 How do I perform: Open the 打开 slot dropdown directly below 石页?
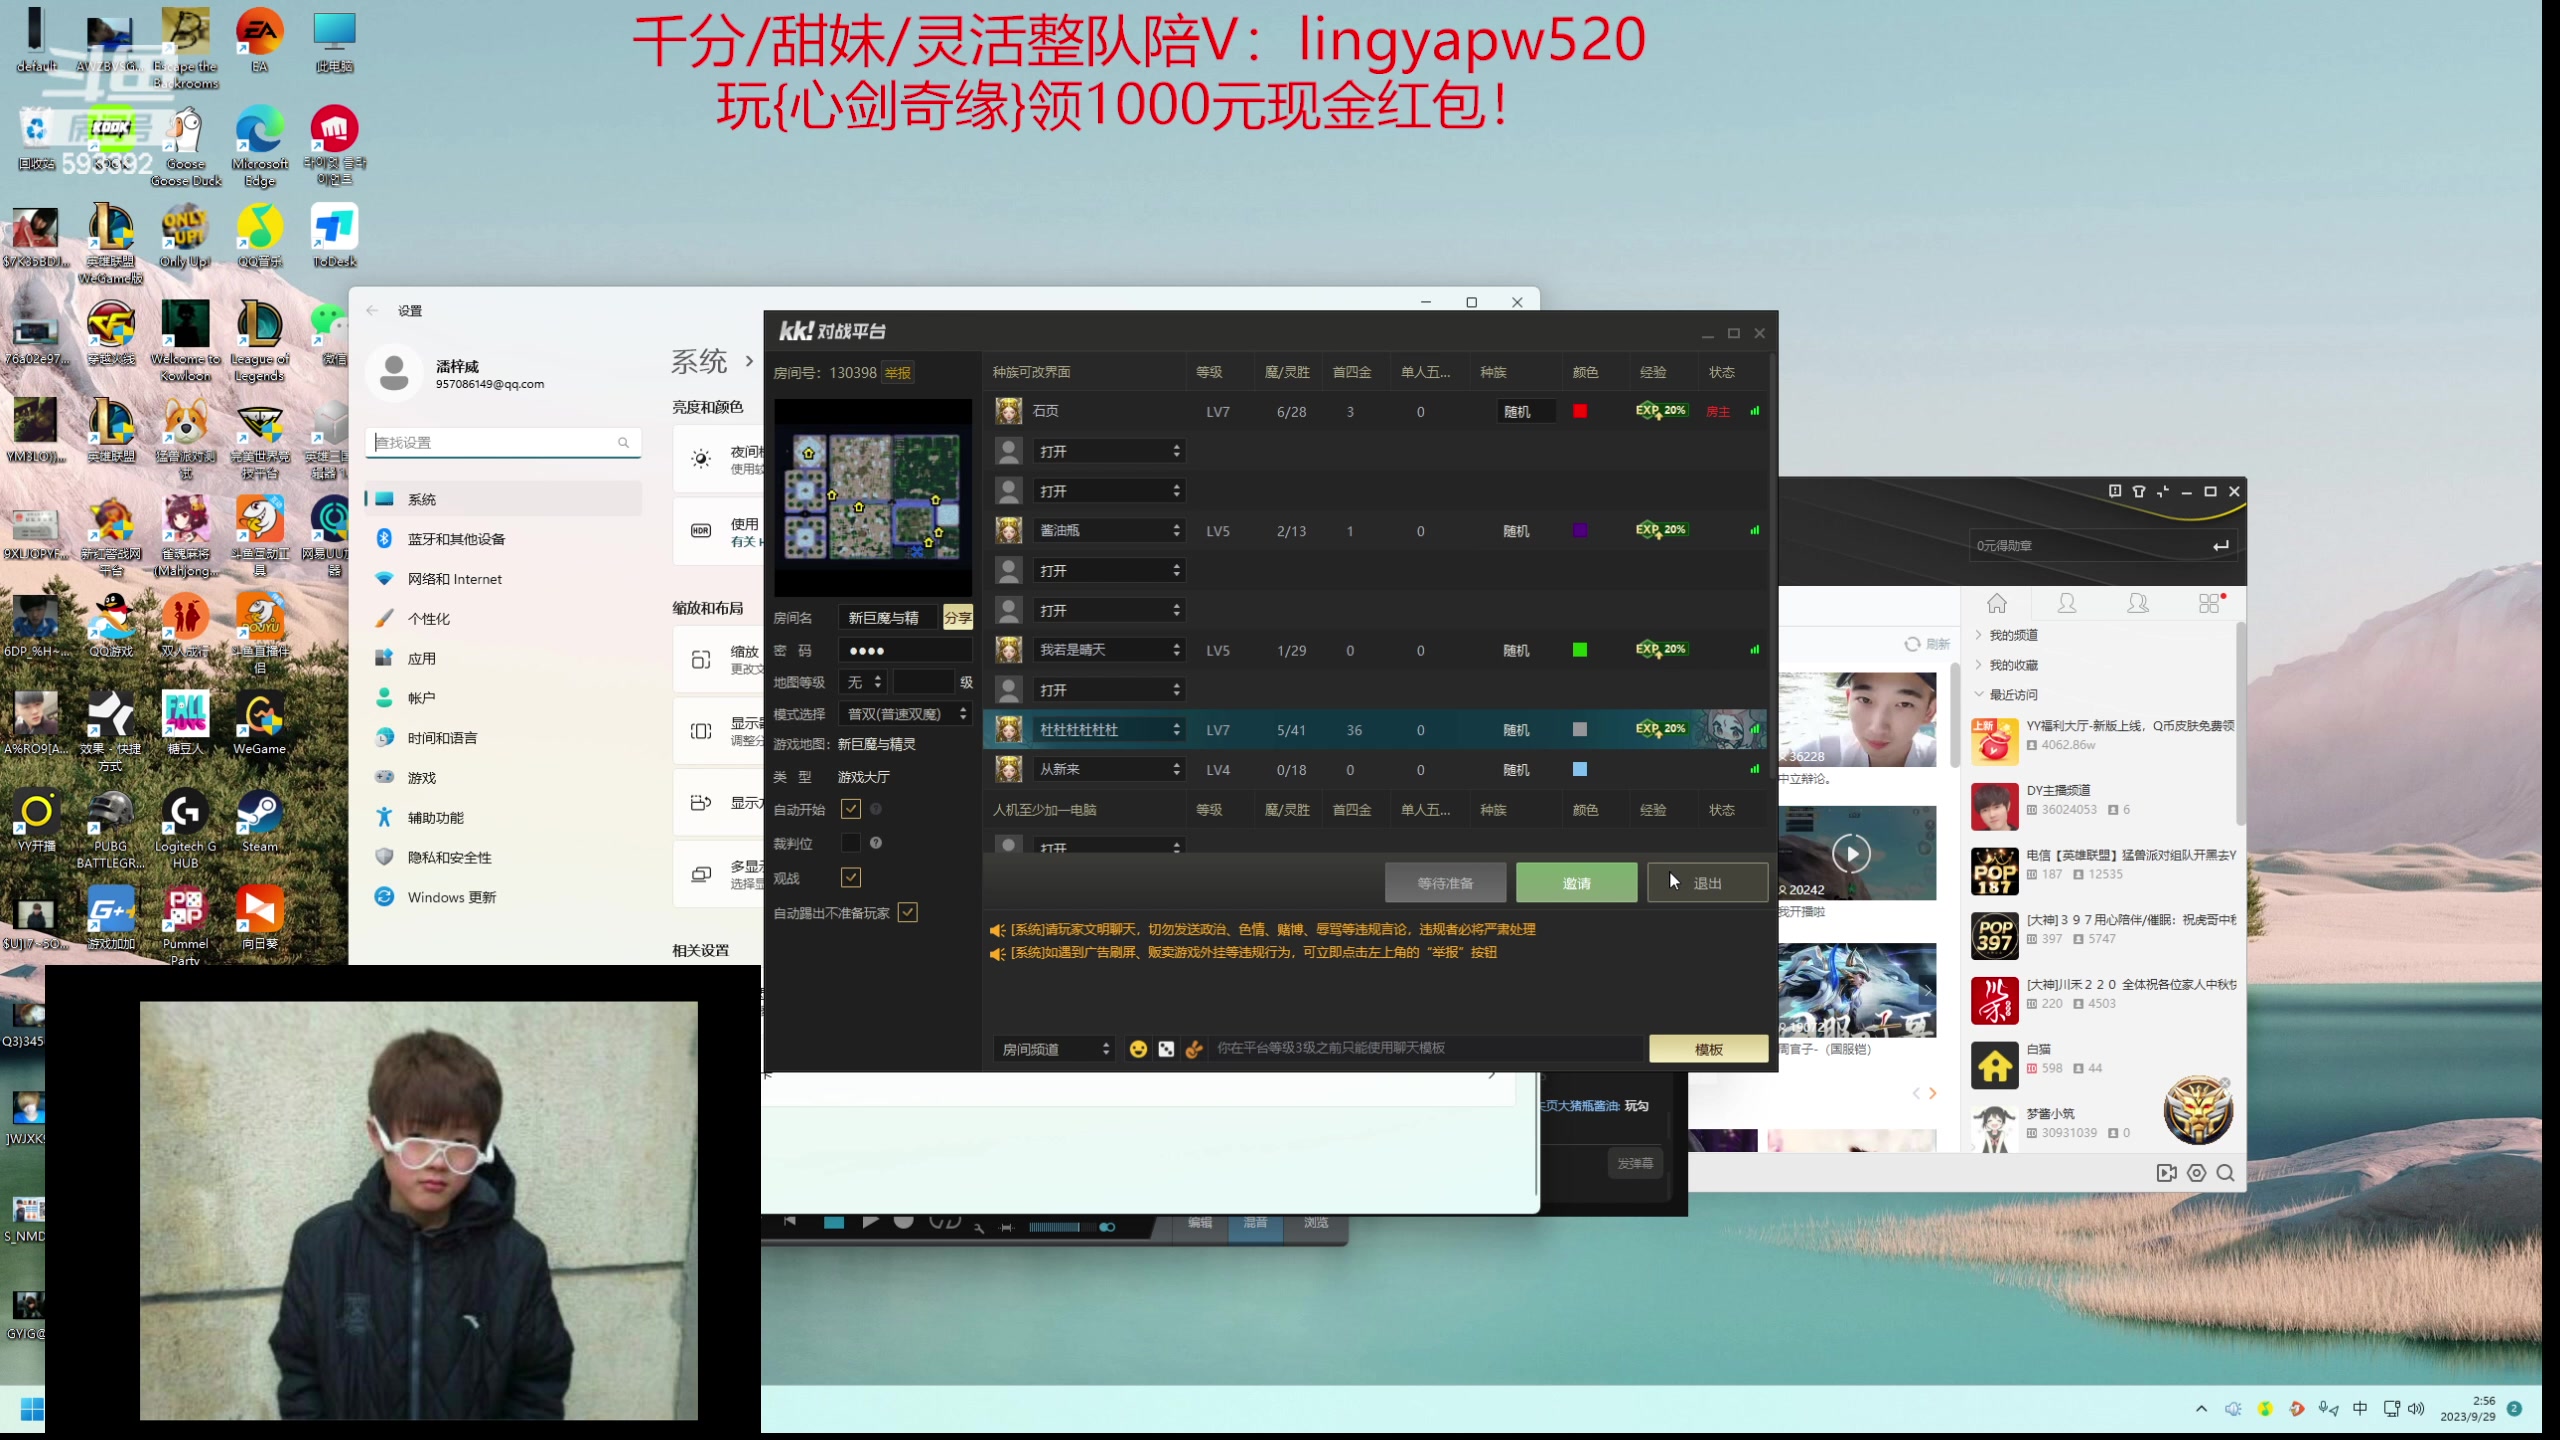click(x=1109, y=451)
